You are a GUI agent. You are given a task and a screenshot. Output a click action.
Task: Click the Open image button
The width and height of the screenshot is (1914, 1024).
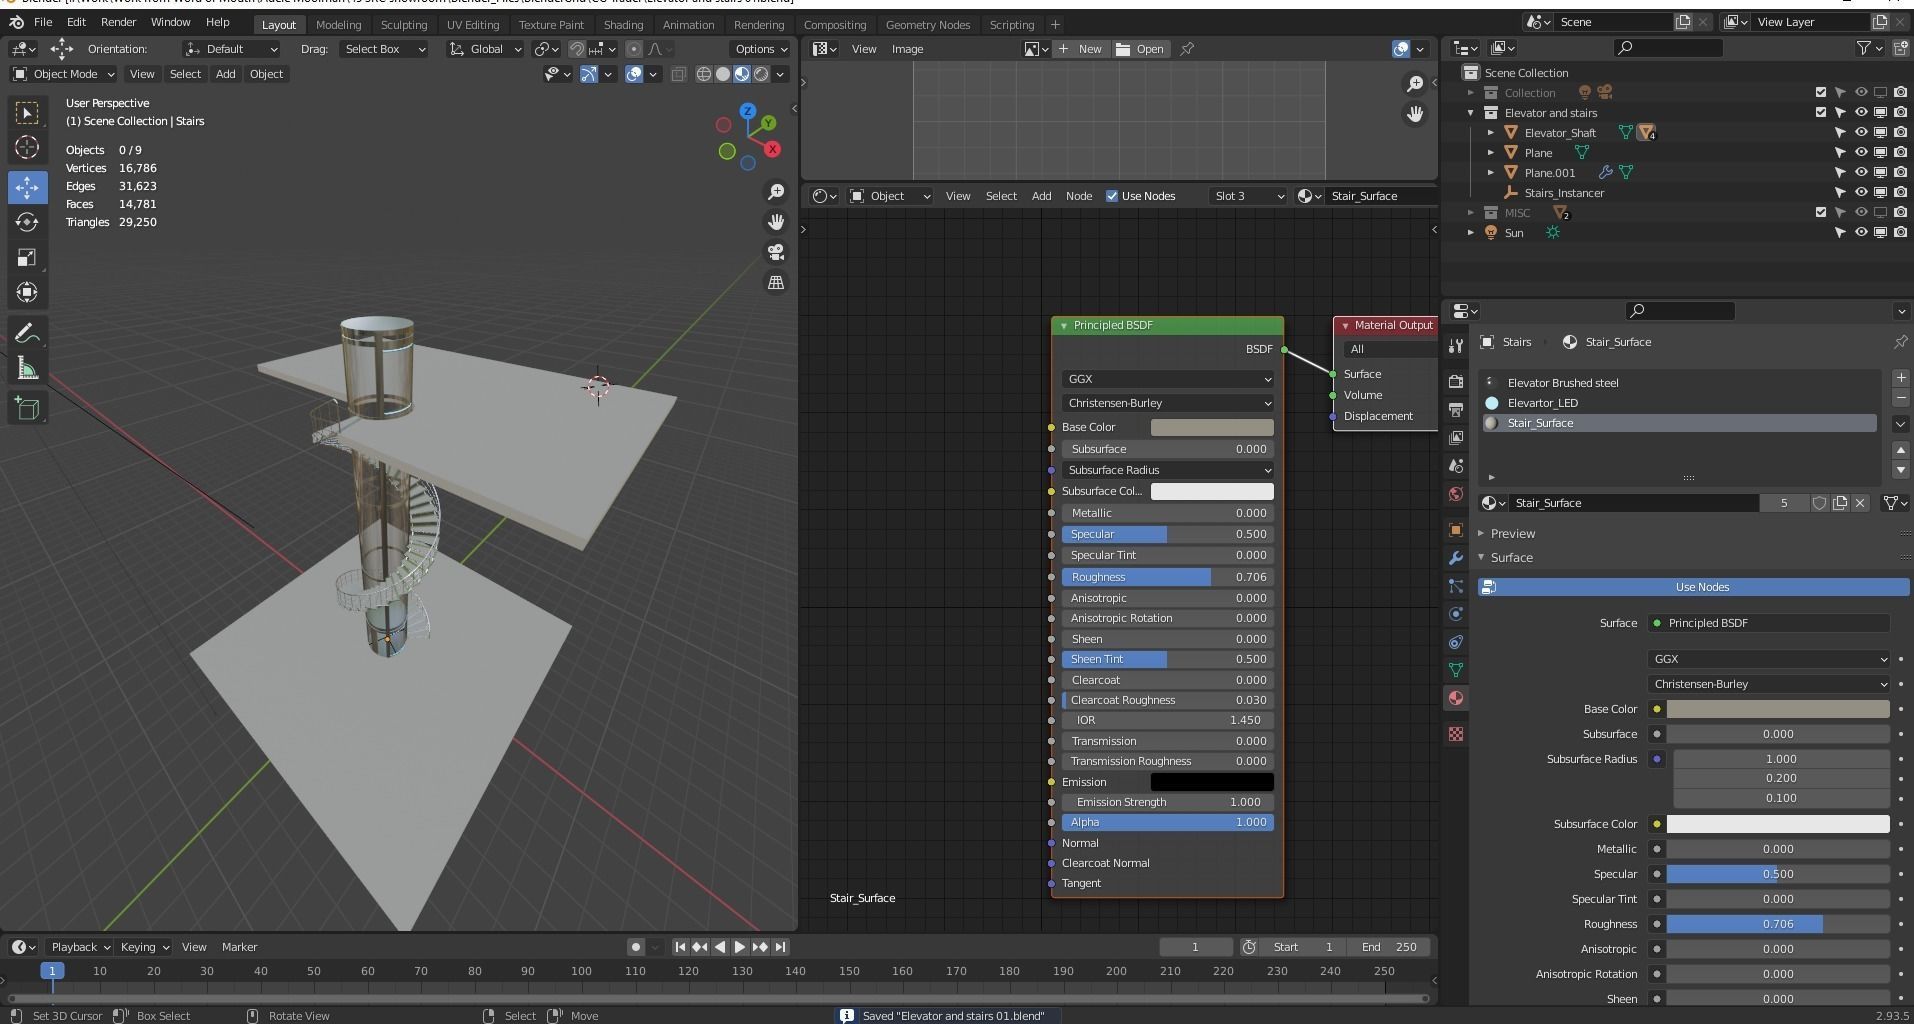pos(1140,49)
